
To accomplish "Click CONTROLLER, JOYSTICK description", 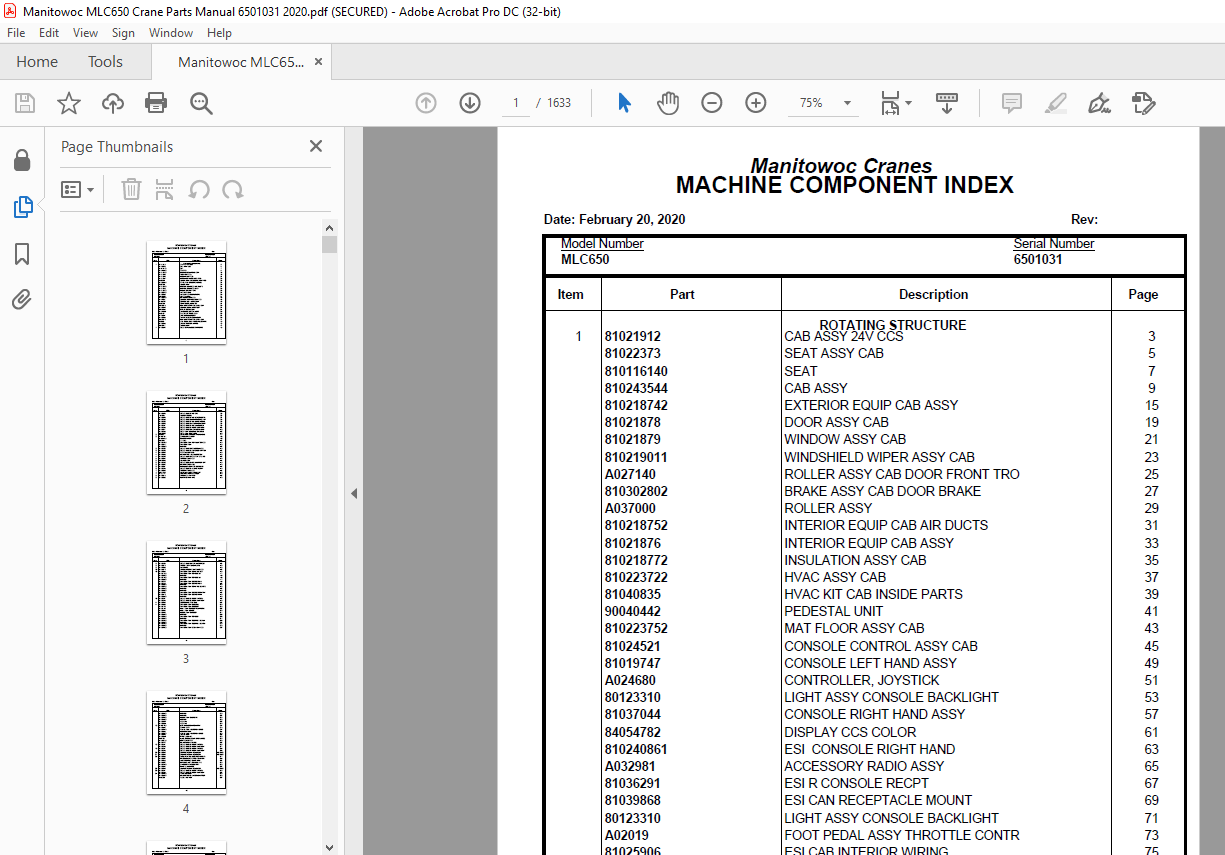I will pos(862,680).
